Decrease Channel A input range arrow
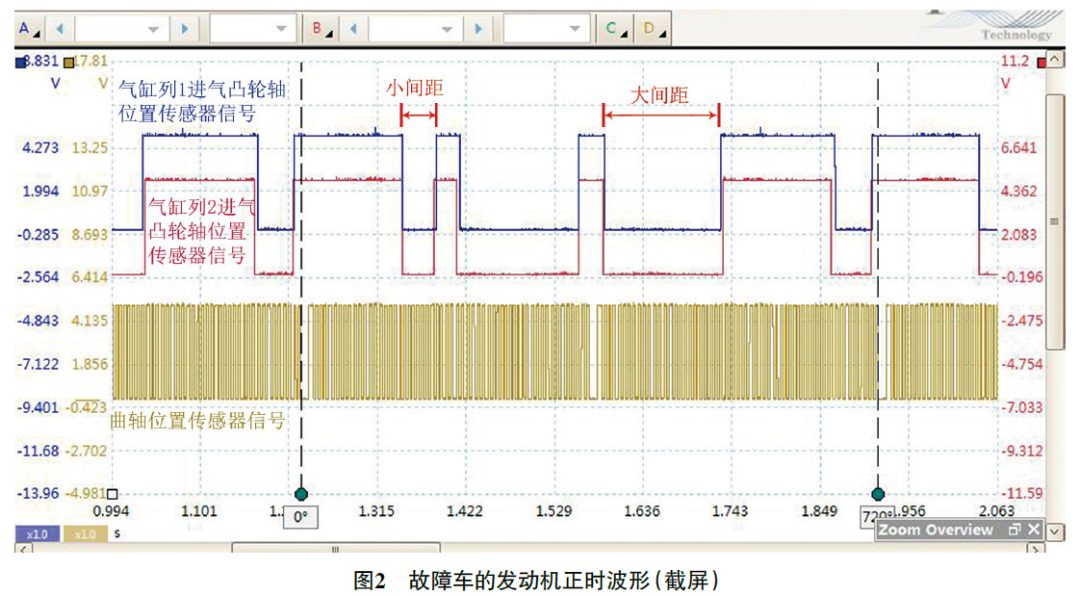Viewport: 1080px width, 596px height. tap(59, 29)
